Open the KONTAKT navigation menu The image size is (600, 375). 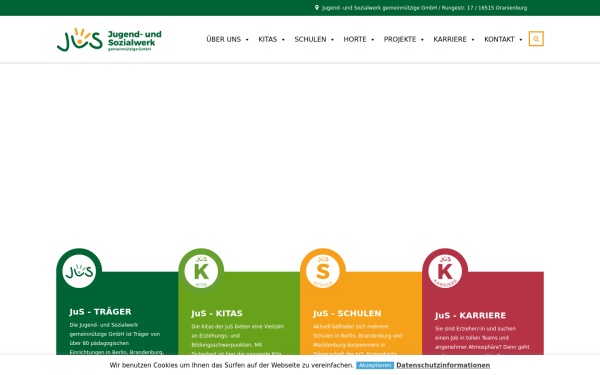click(503, 39)
